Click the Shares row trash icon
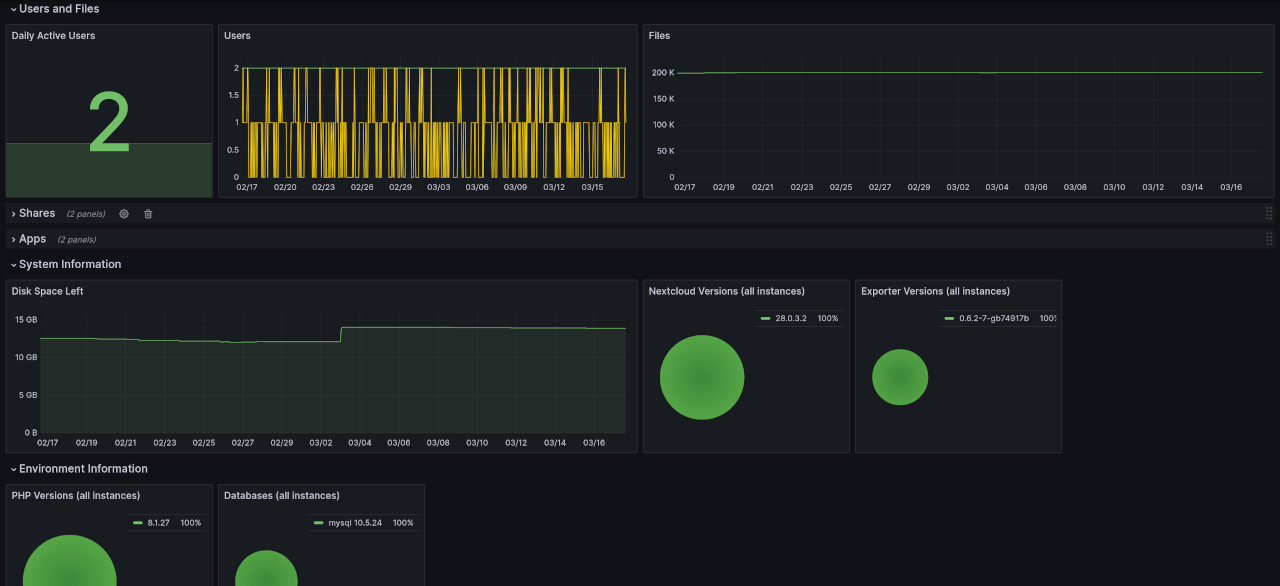This screenshot has width=1280, height=586. (x=148, y=214)
